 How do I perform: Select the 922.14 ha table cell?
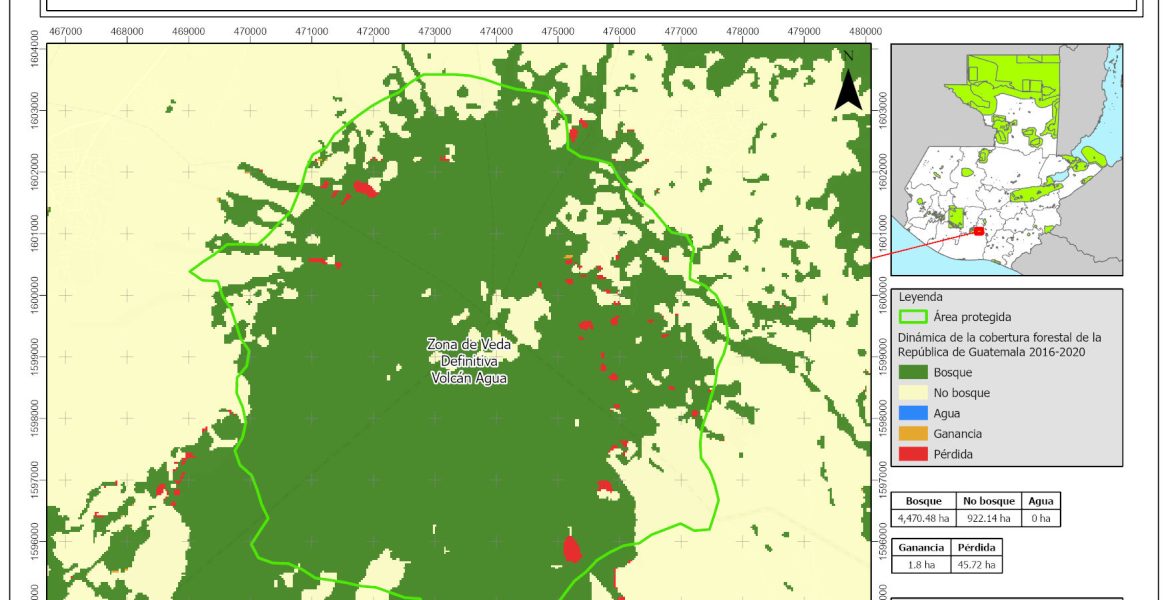988,518
